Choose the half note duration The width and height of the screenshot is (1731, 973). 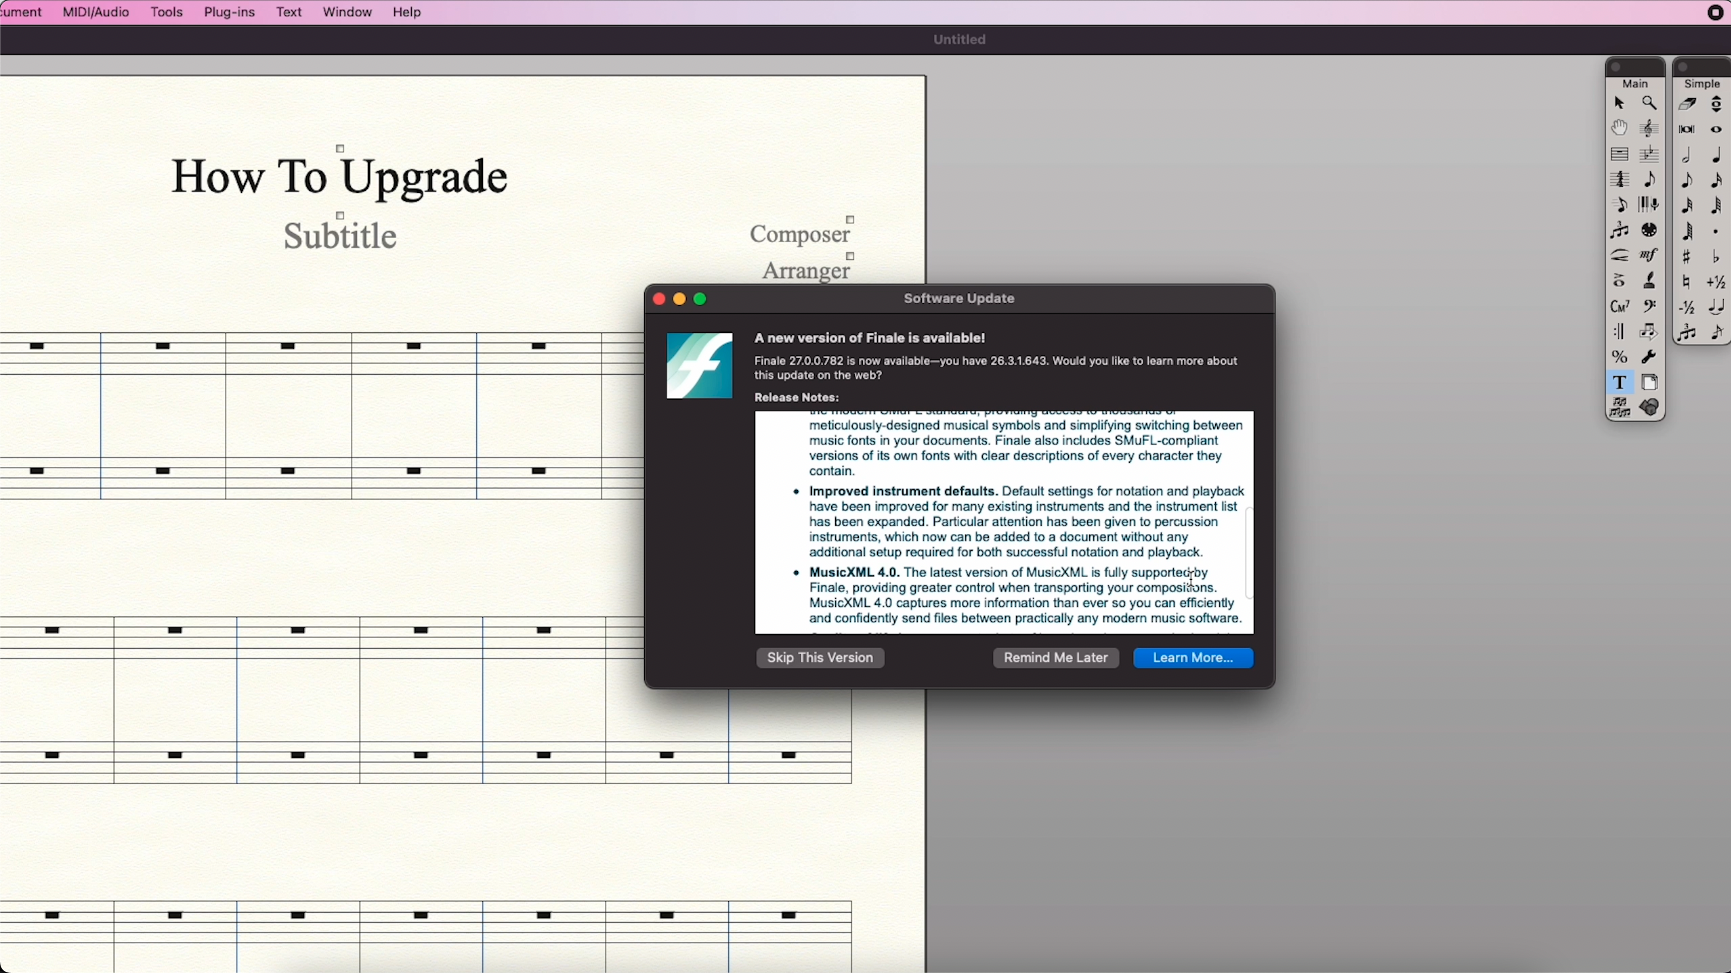coord(1687,155)
